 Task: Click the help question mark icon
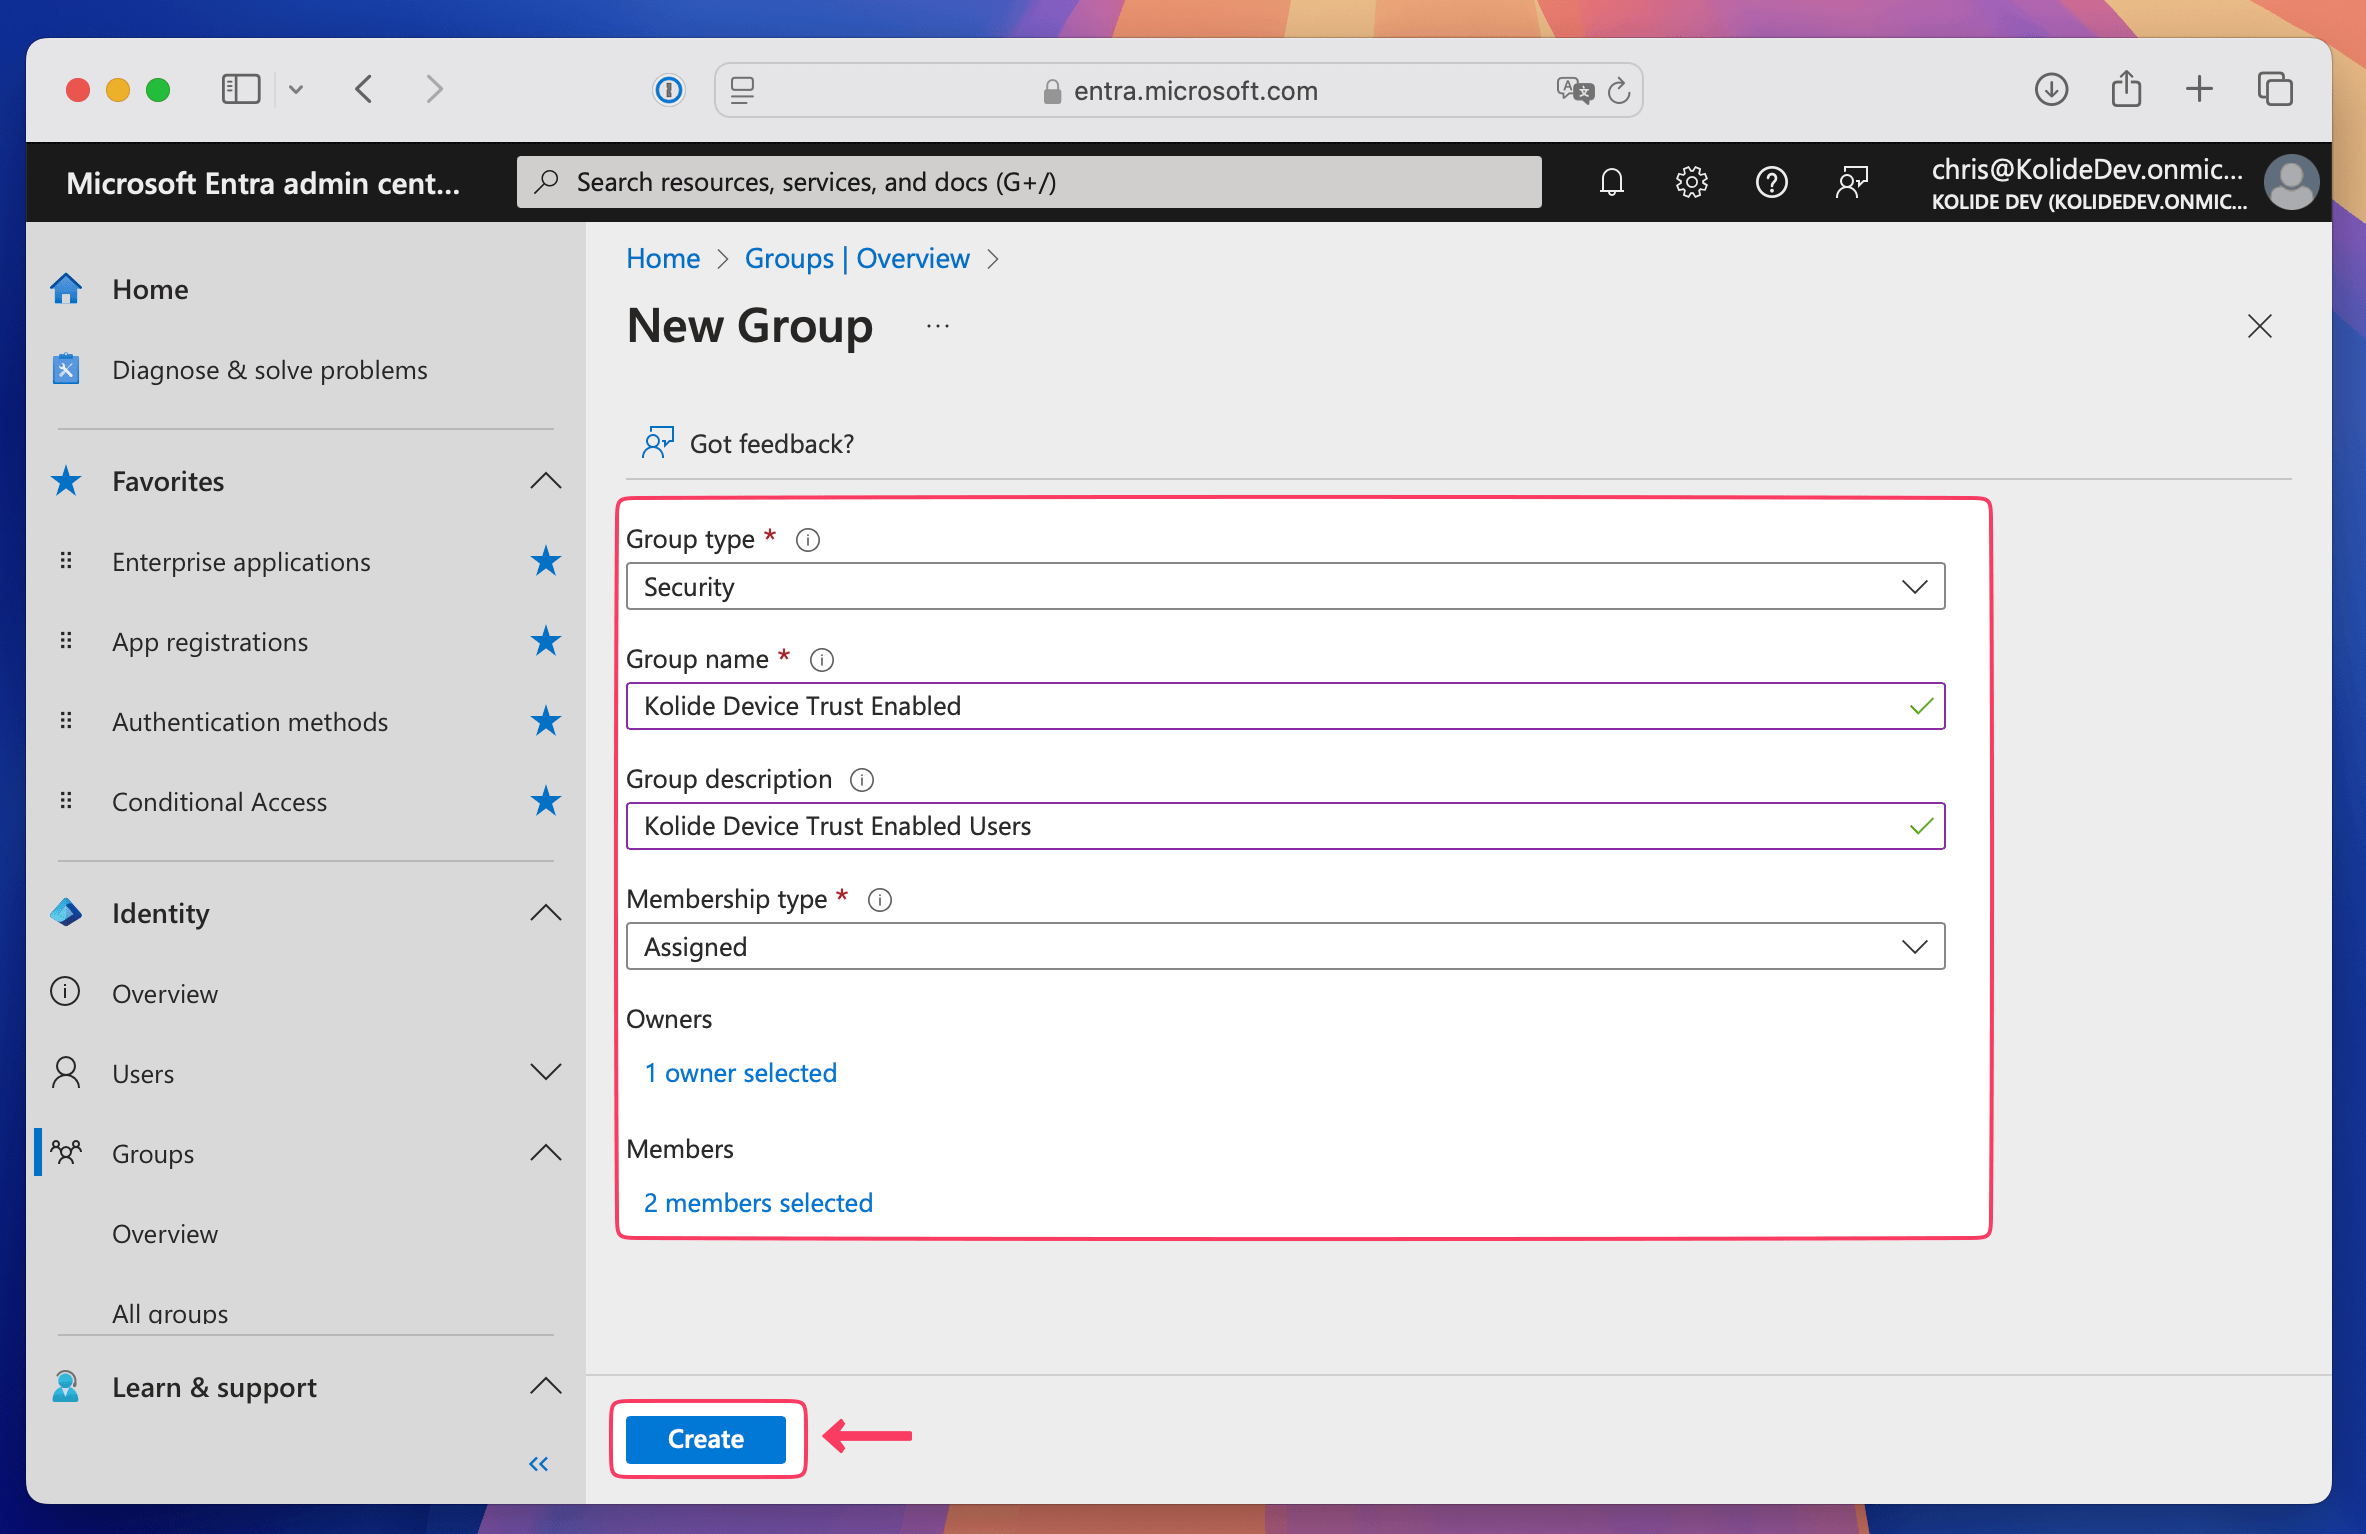[x=1771, y=182]
